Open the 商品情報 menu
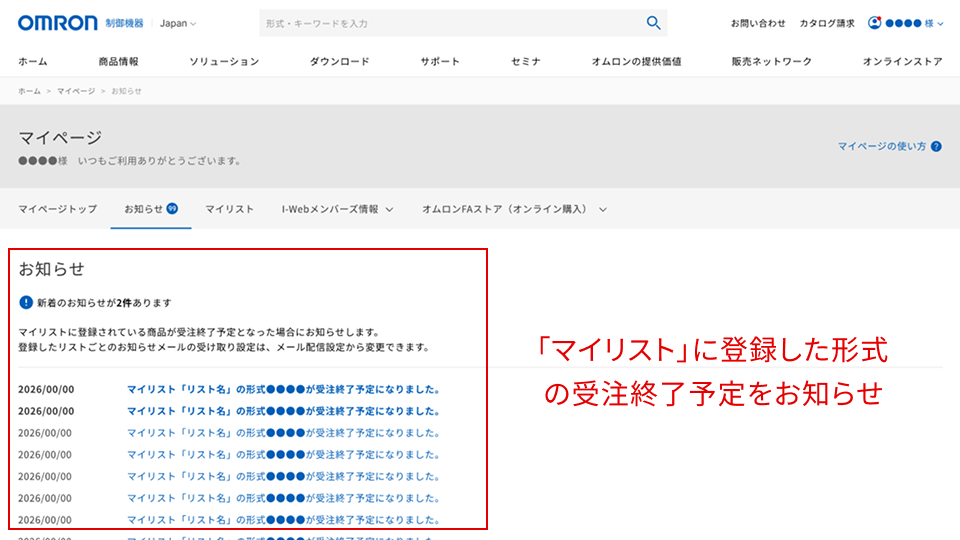 (118, 61)
